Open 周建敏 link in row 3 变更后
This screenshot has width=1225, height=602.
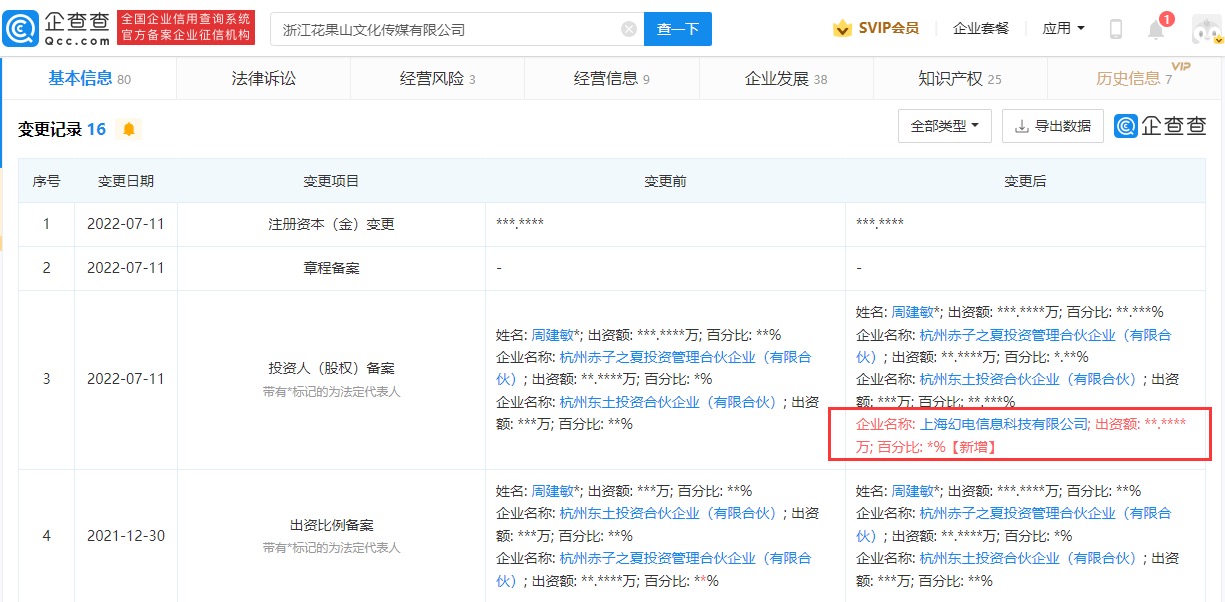[914, 312]
